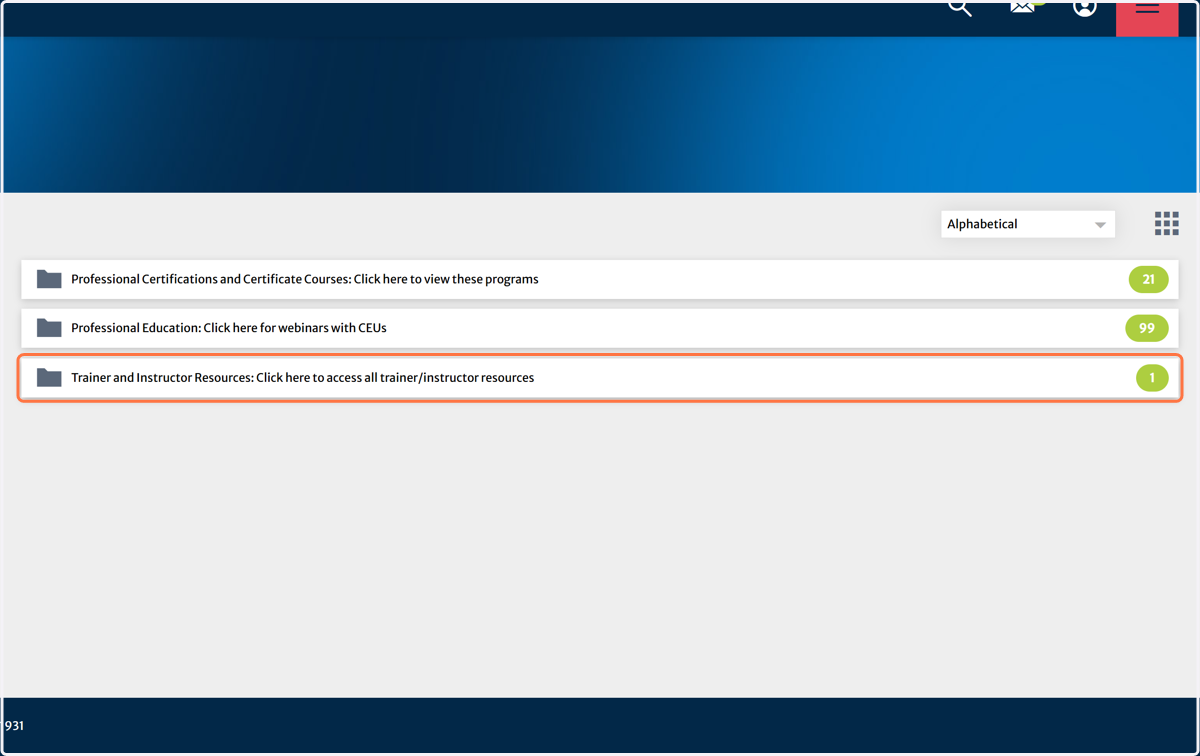Click the 931 text in footer

pos(14,726)
